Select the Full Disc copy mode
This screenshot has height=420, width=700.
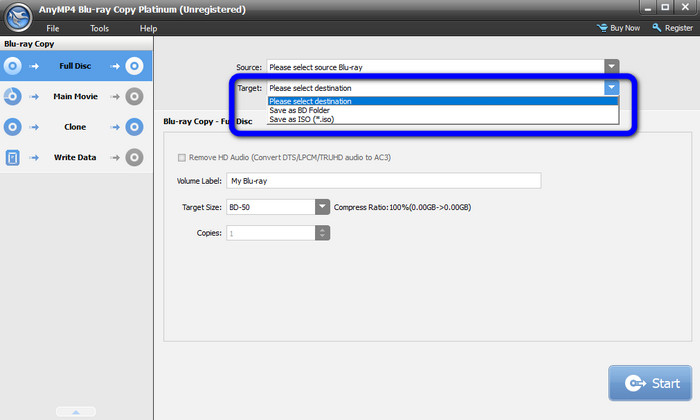pyautogui.click(x=76, y=66)
